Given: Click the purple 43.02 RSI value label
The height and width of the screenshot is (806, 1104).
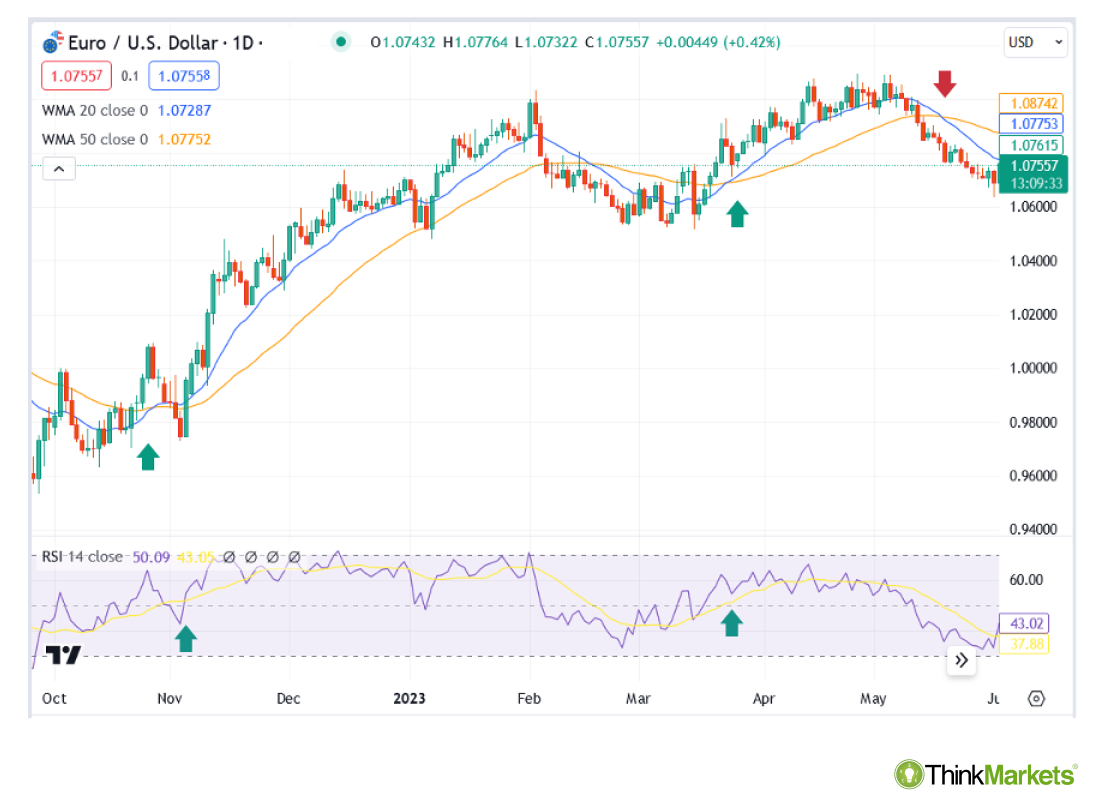Looking at the screenshot, I should pyautogui.click(x=1027, y=623).
